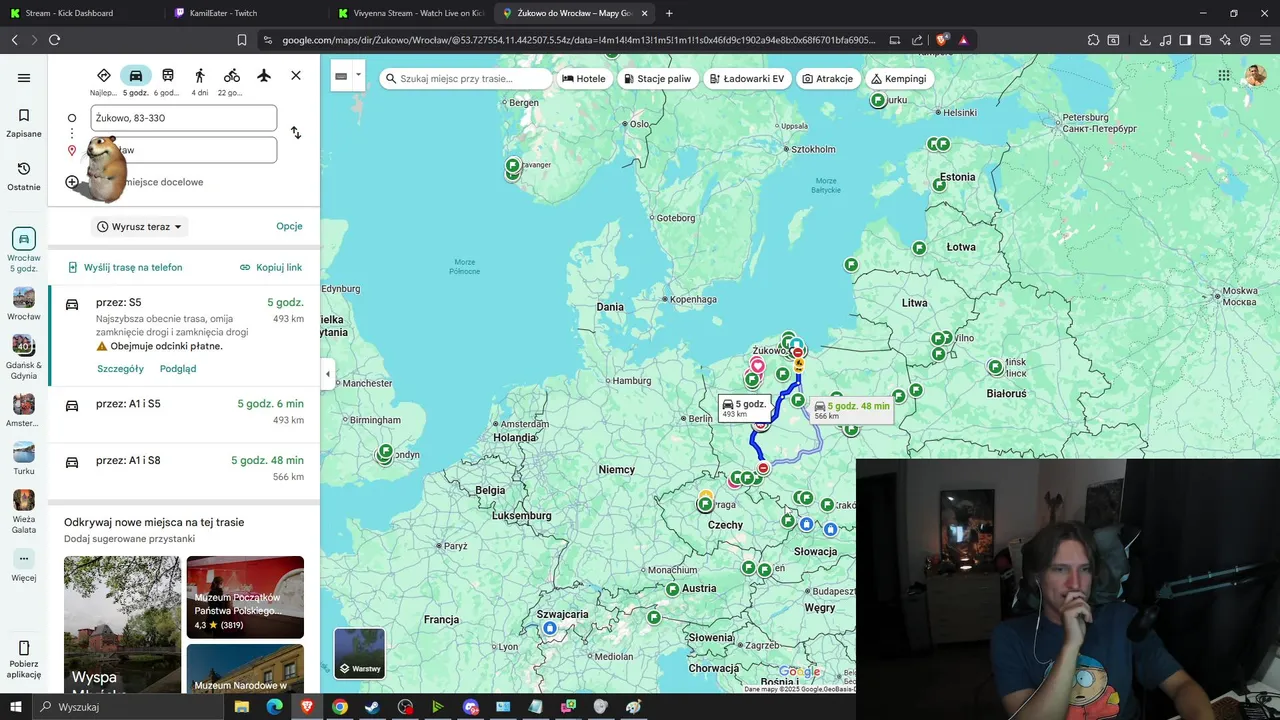This screenshot has height=720, width=1280.
Task: Open browser downloads
Action: (1145, 40)
